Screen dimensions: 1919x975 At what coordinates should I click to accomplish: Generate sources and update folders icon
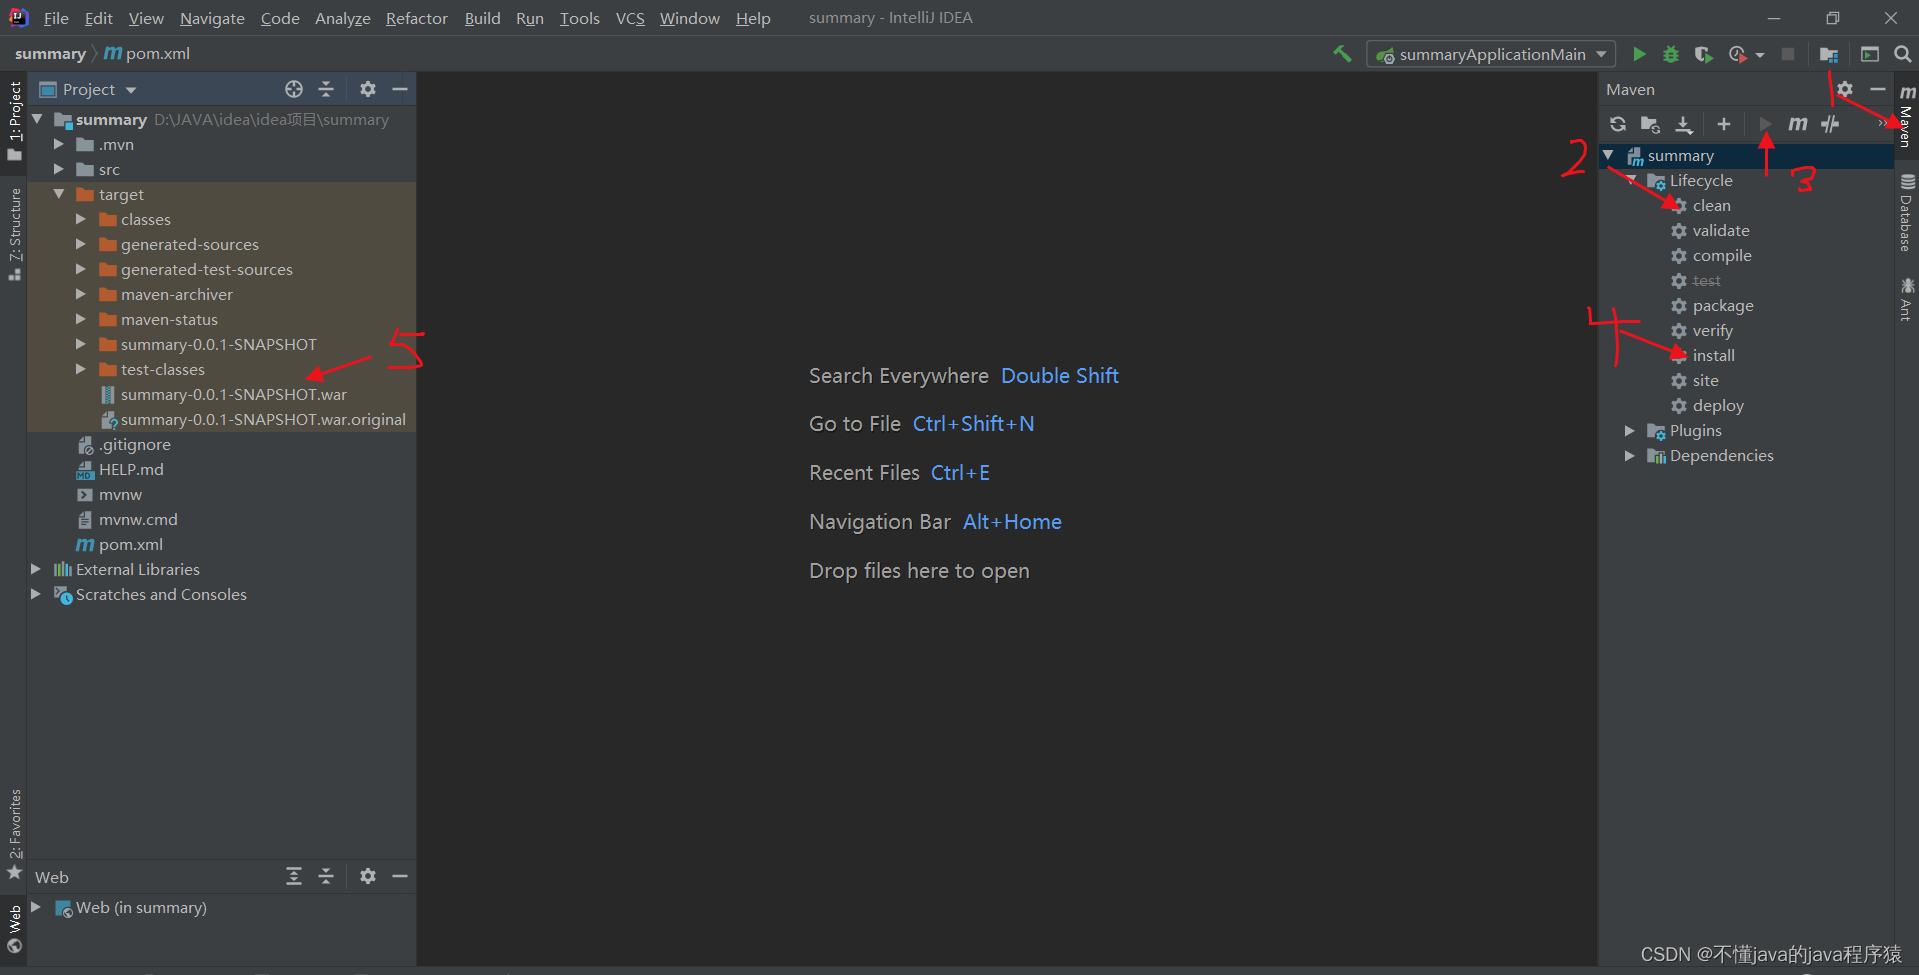(x=1650, y=124)
